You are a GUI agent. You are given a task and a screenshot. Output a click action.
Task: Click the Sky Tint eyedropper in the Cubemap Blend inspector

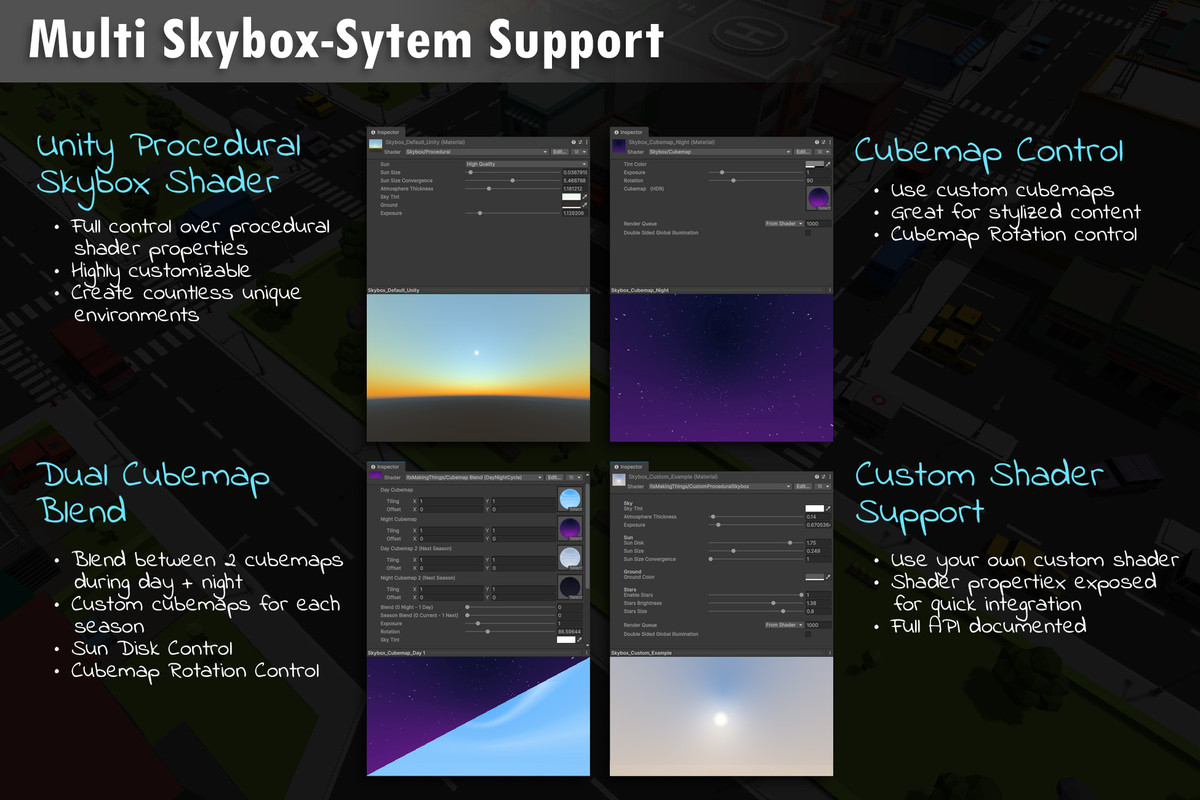(x=579, y=640)
